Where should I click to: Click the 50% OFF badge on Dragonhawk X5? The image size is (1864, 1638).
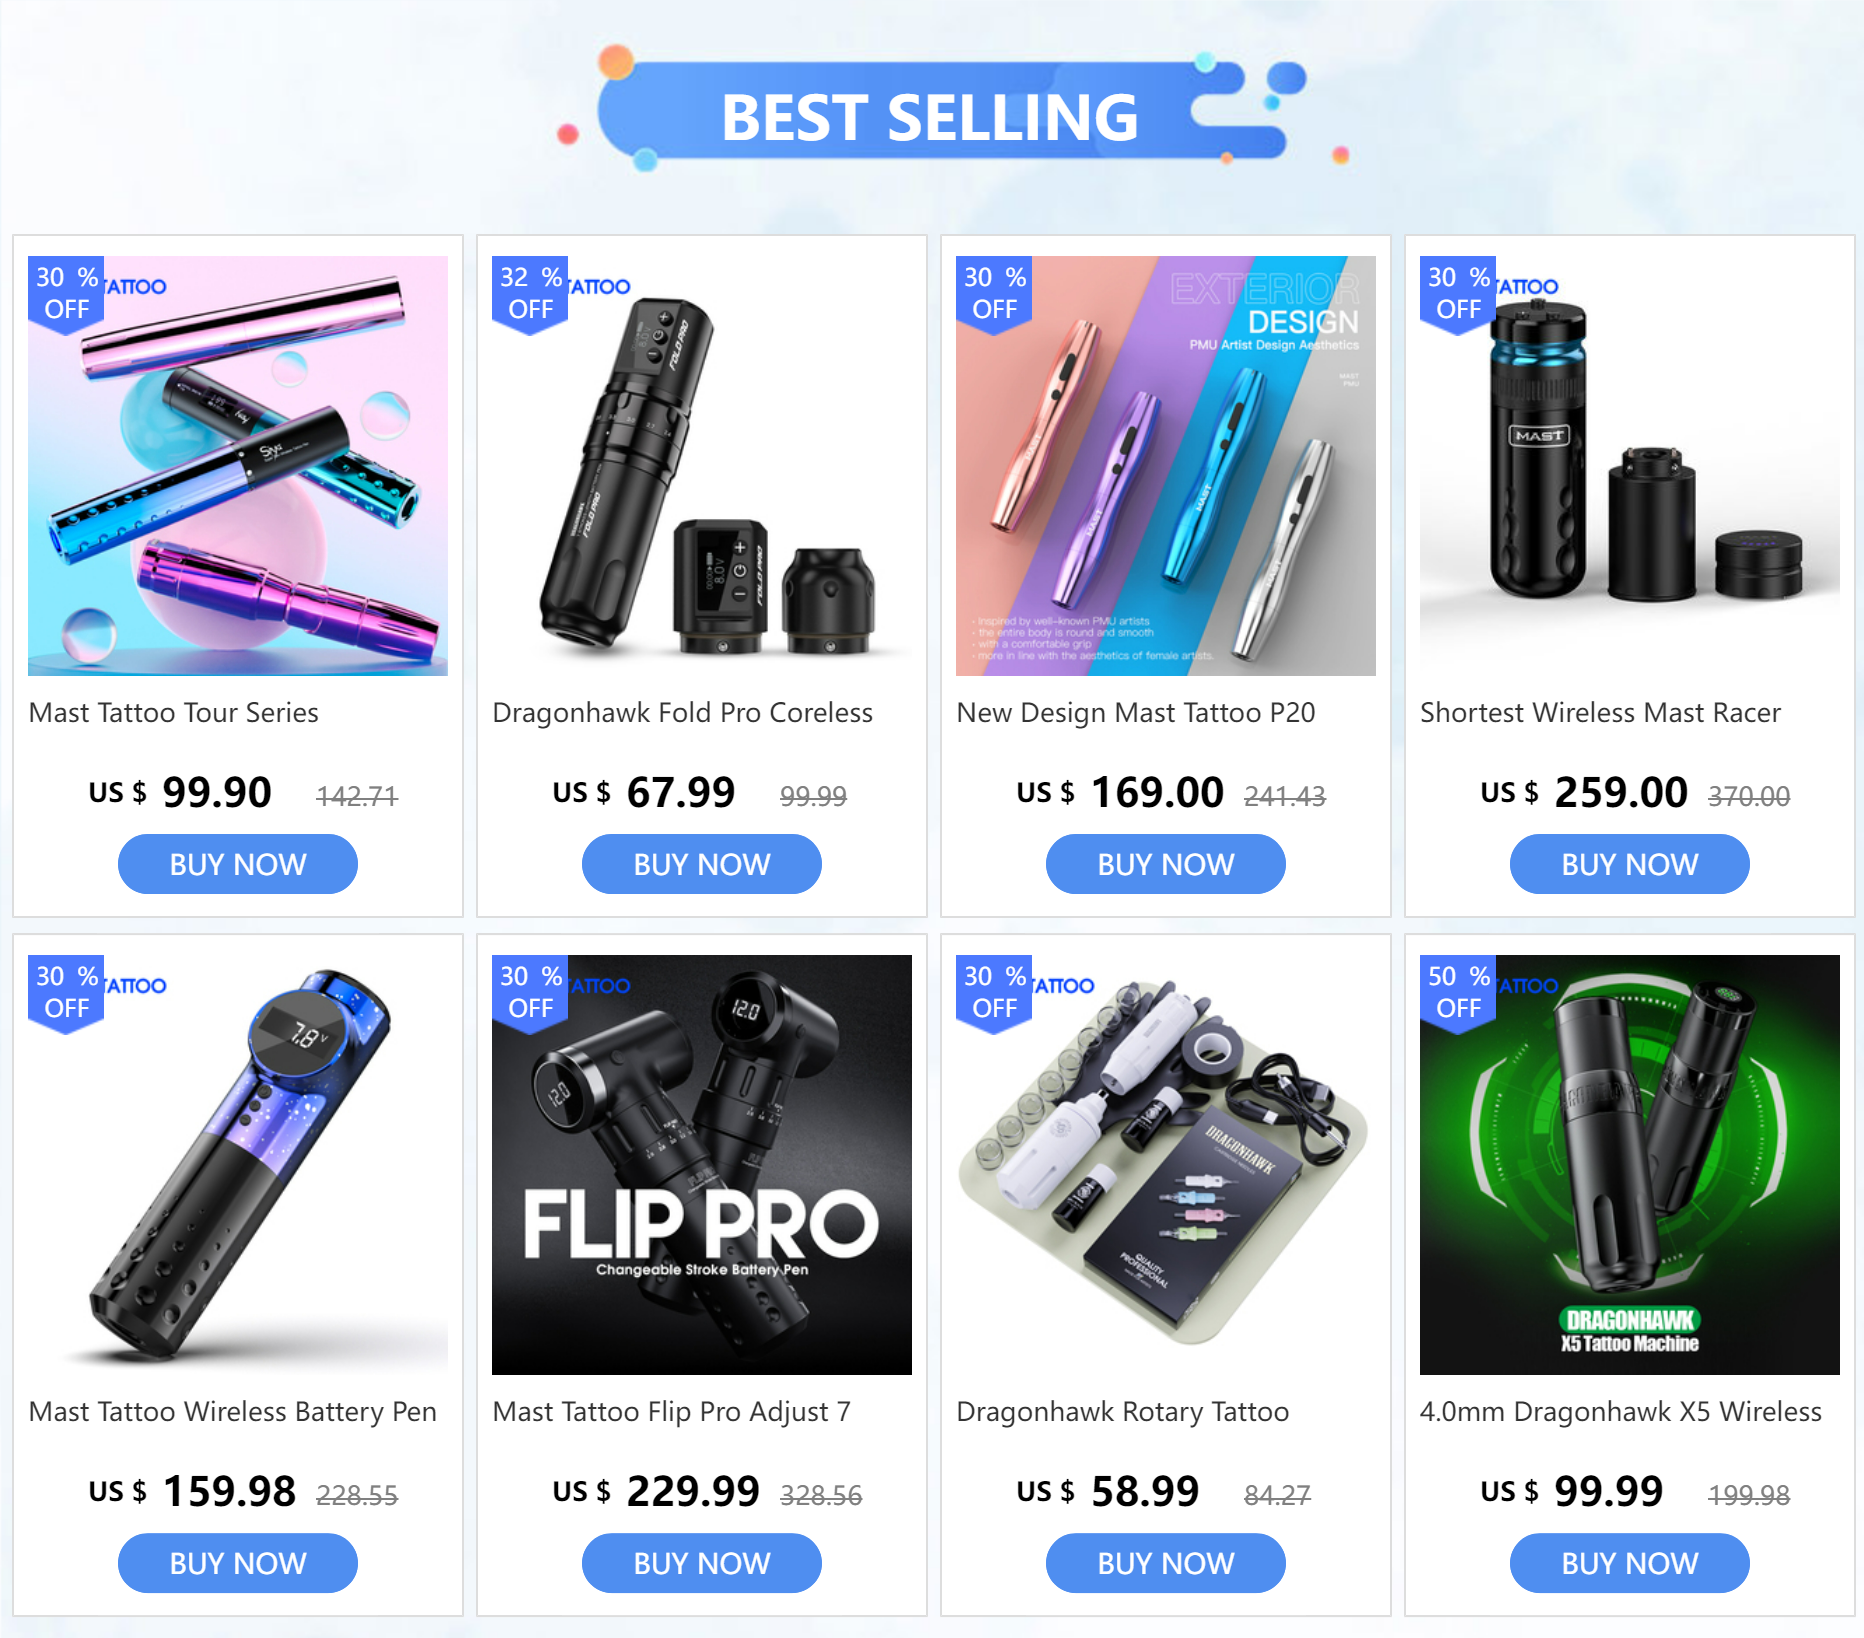click(x=1458, y=993)
